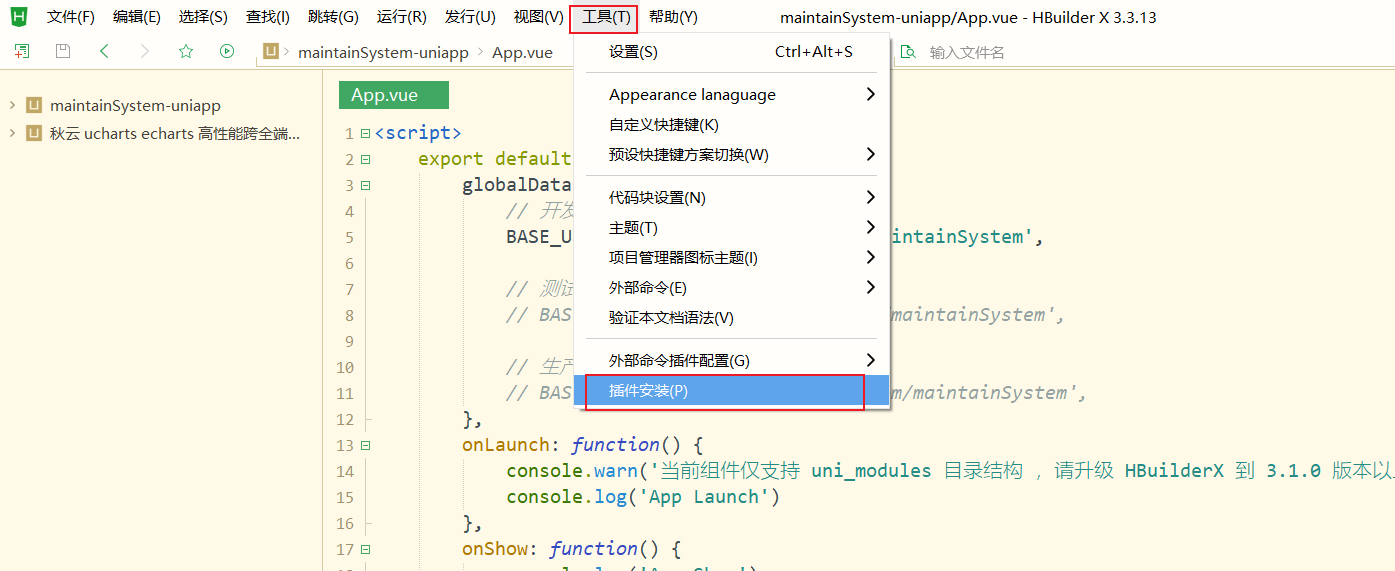Click the star bookmark icon
This screenshot has height=571, width=1395.
coord(186,52)
